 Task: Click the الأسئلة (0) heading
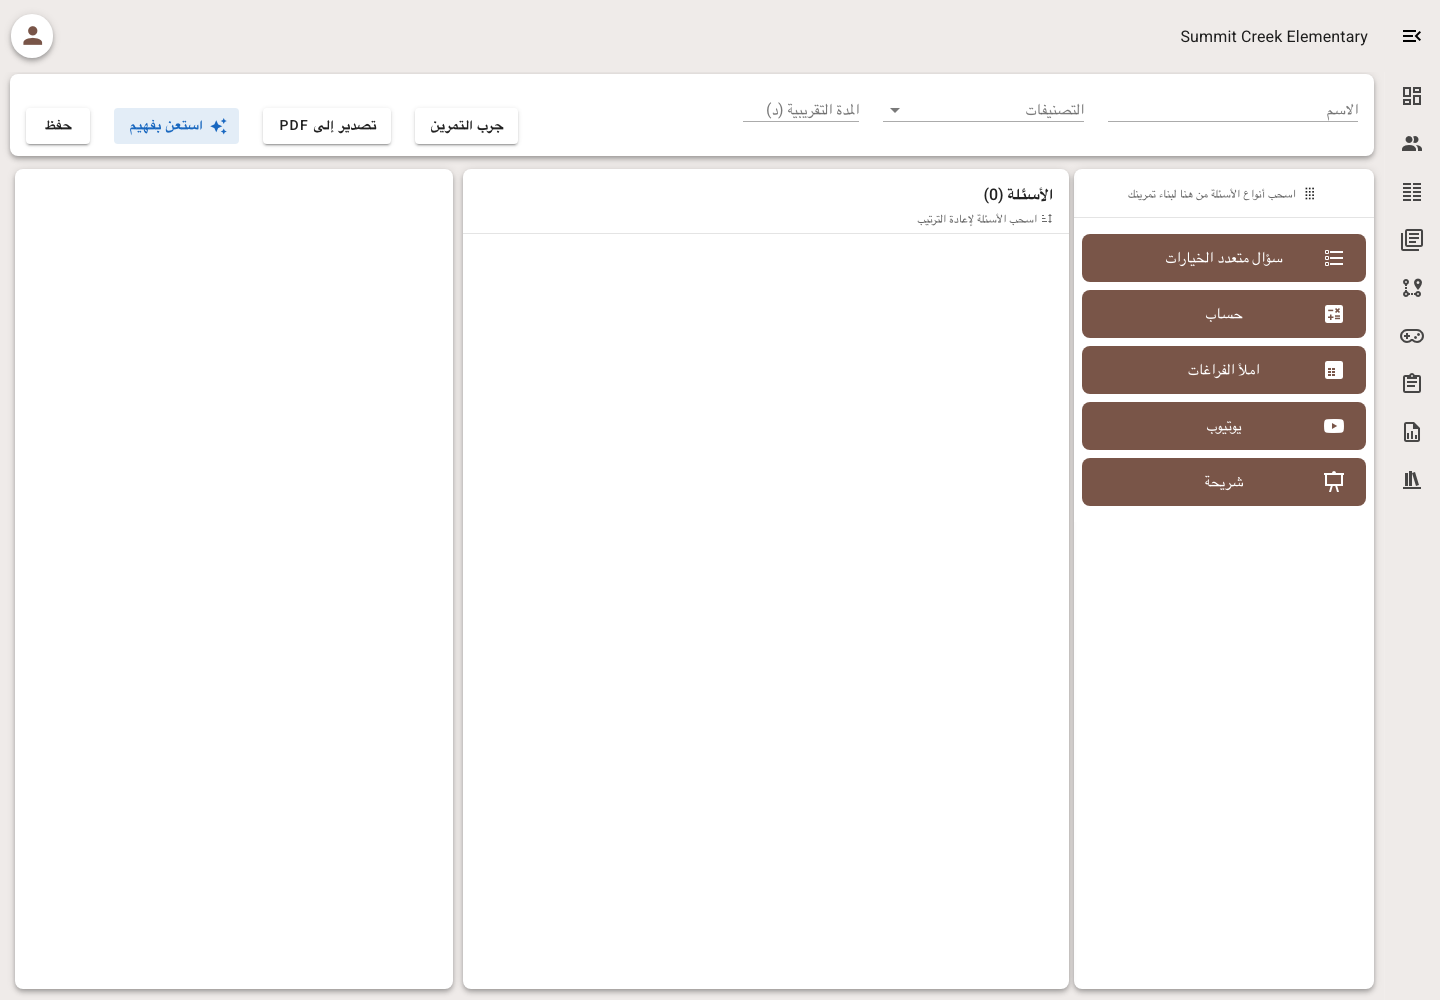coord(1018,194)
